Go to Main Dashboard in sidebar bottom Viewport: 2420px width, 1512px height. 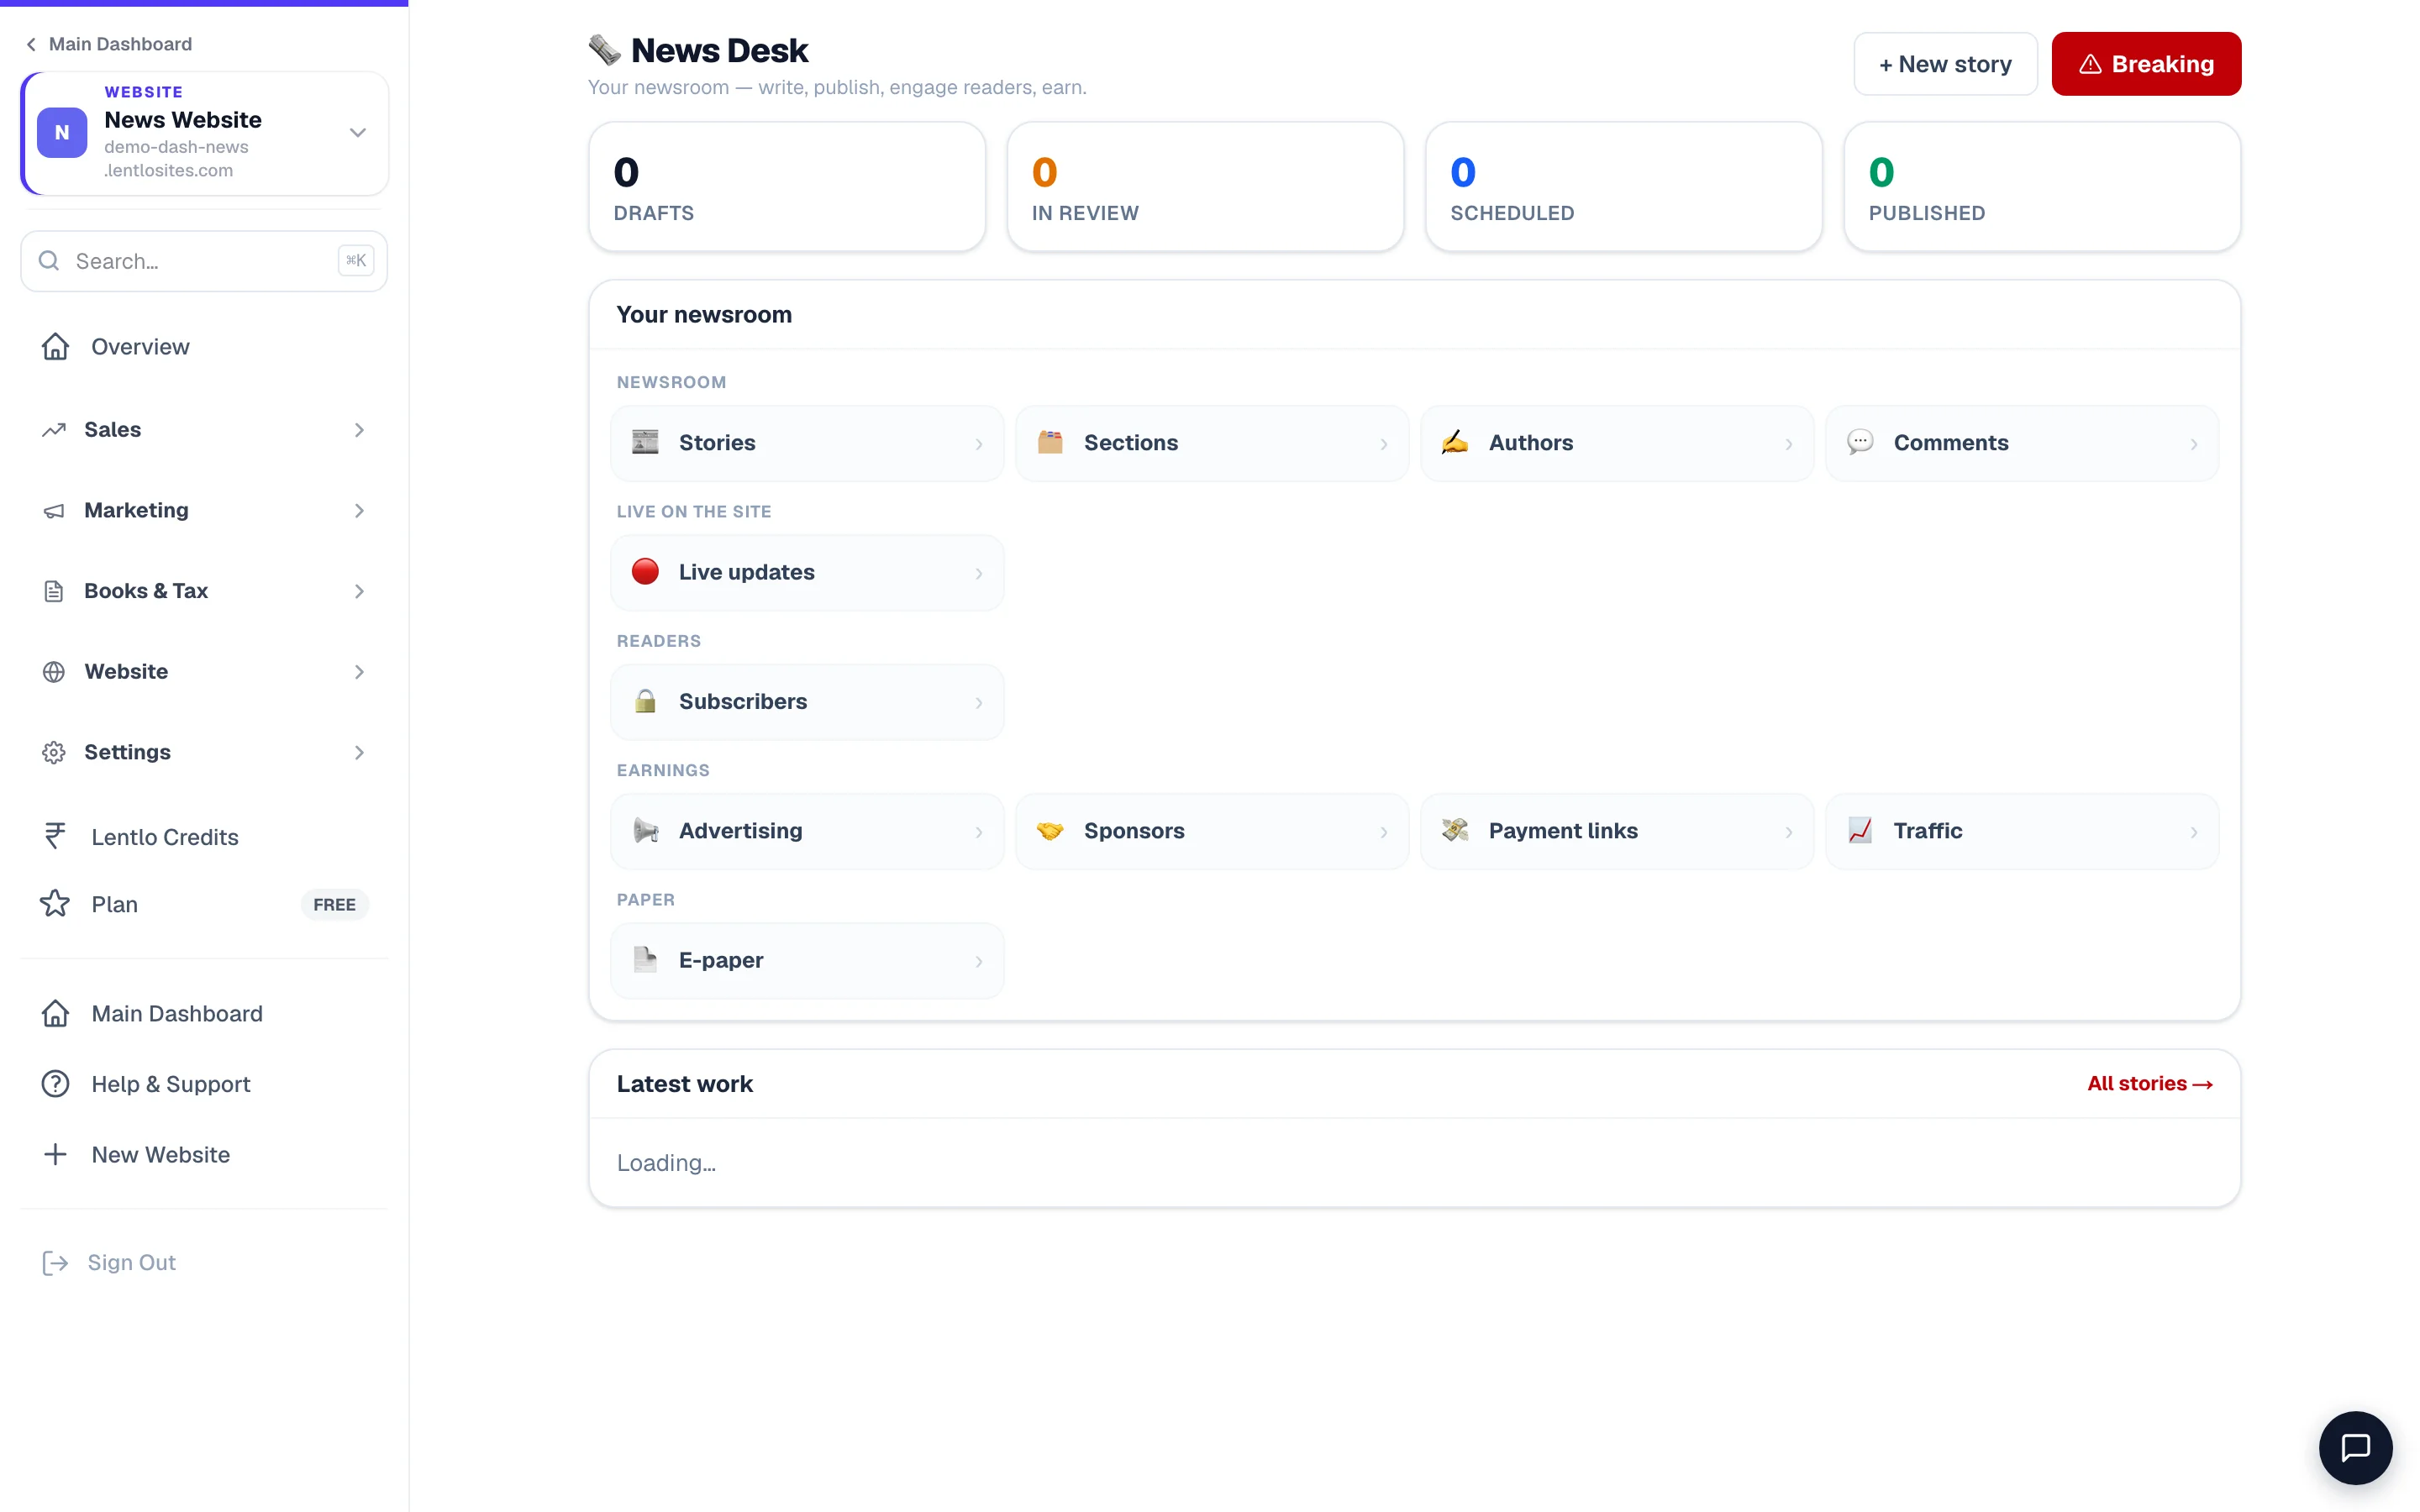coord(204,1014)
